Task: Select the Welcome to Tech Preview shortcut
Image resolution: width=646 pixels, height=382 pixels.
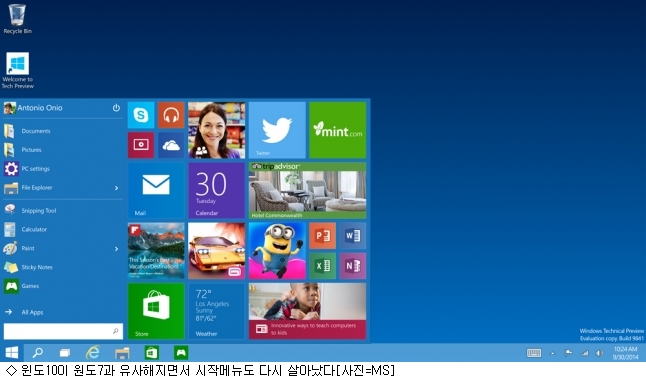Action: coord(17,70)
